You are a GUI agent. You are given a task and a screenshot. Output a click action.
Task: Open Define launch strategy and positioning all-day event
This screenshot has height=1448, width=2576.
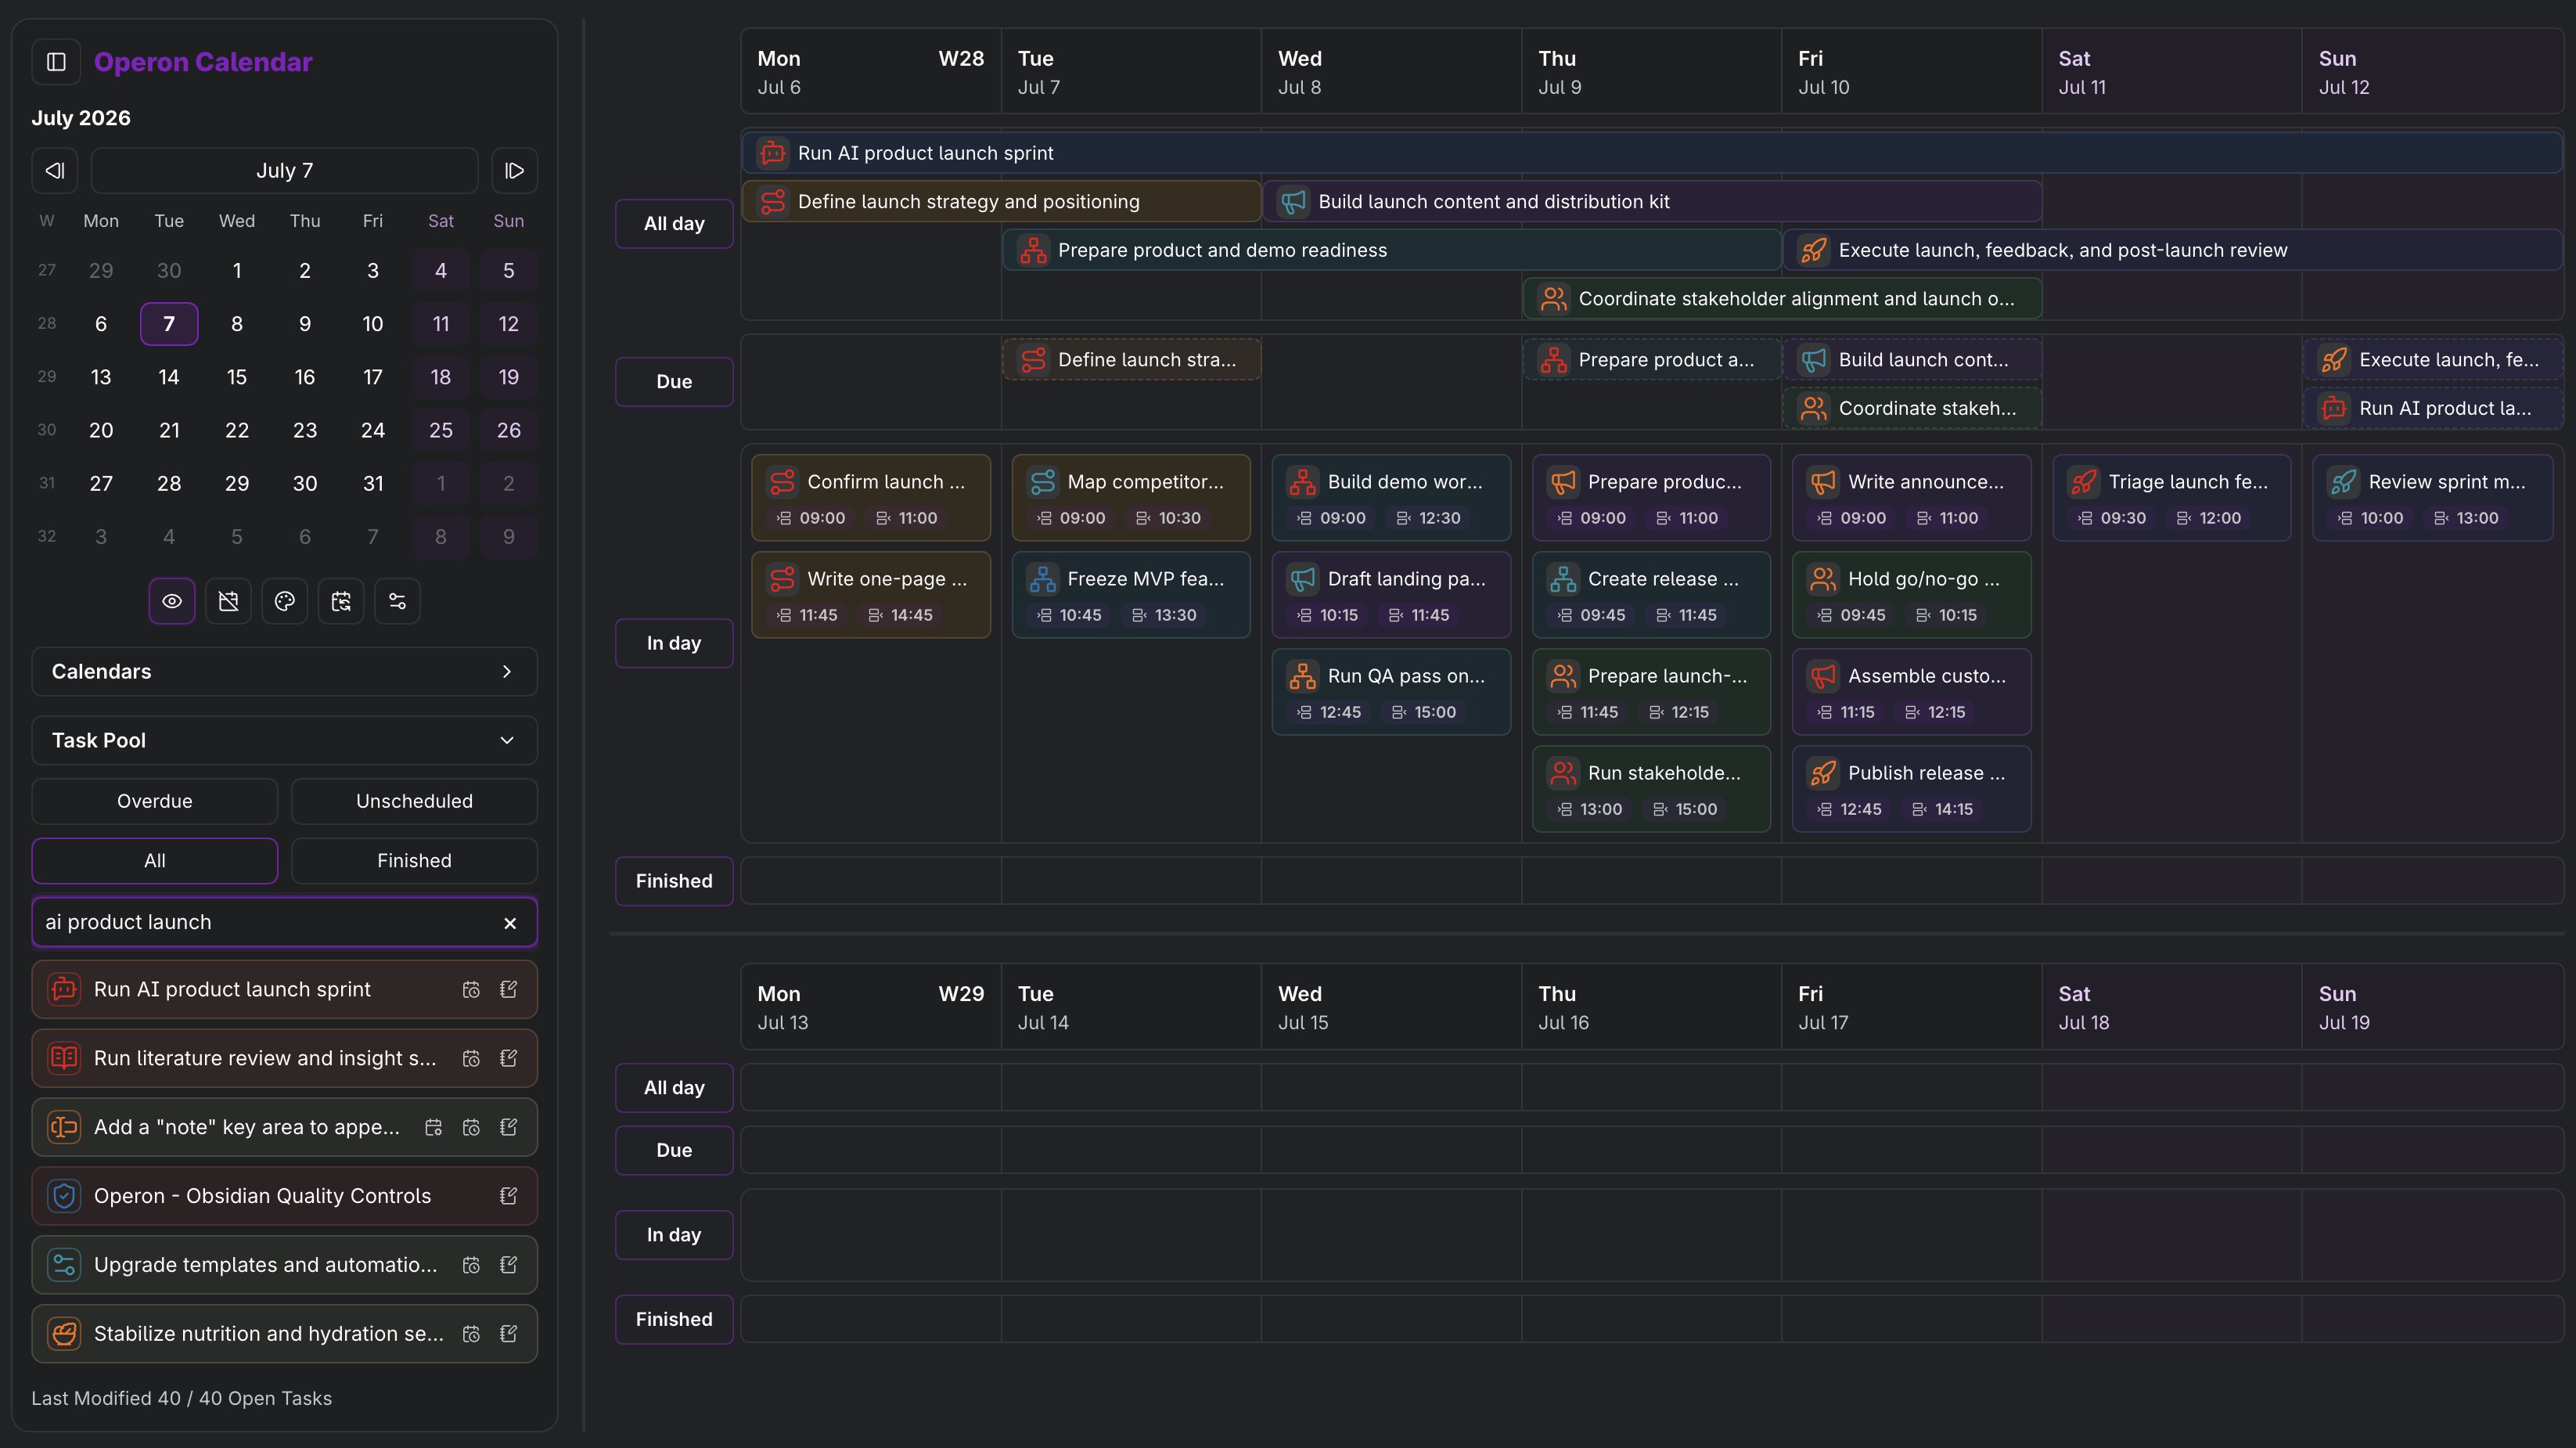(1001, 202)
